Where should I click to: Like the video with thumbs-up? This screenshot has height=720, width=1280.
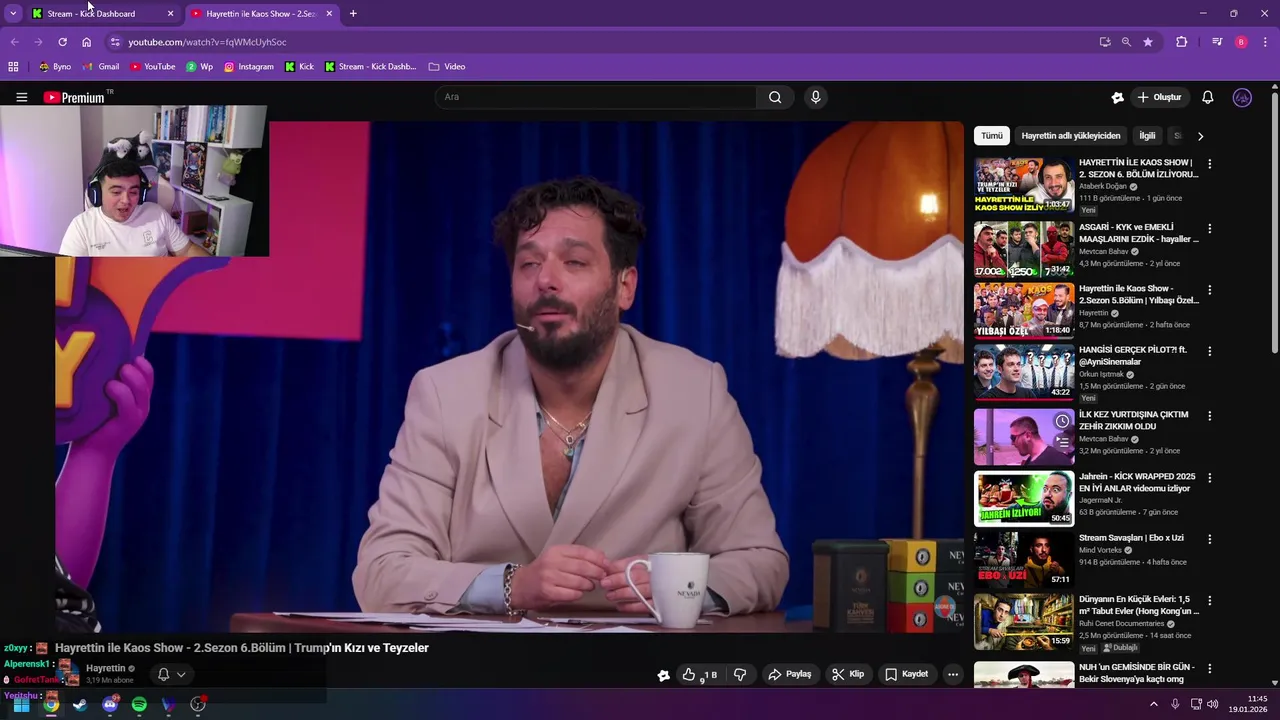coord(689,675)
